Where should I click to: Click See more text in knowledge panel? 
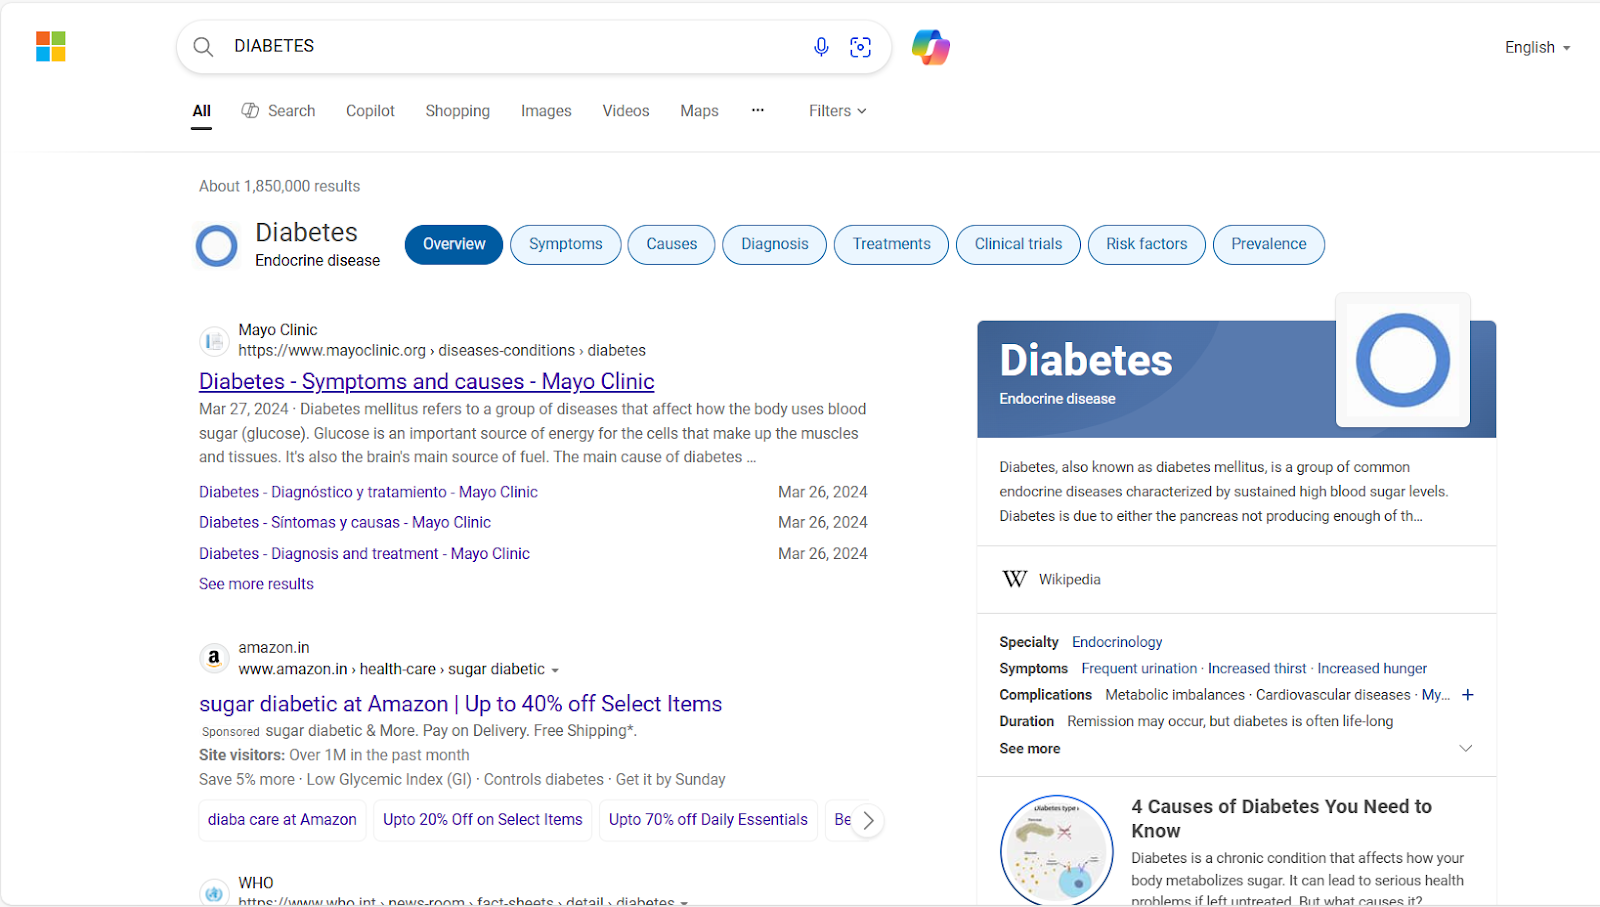pos(1030,748)
